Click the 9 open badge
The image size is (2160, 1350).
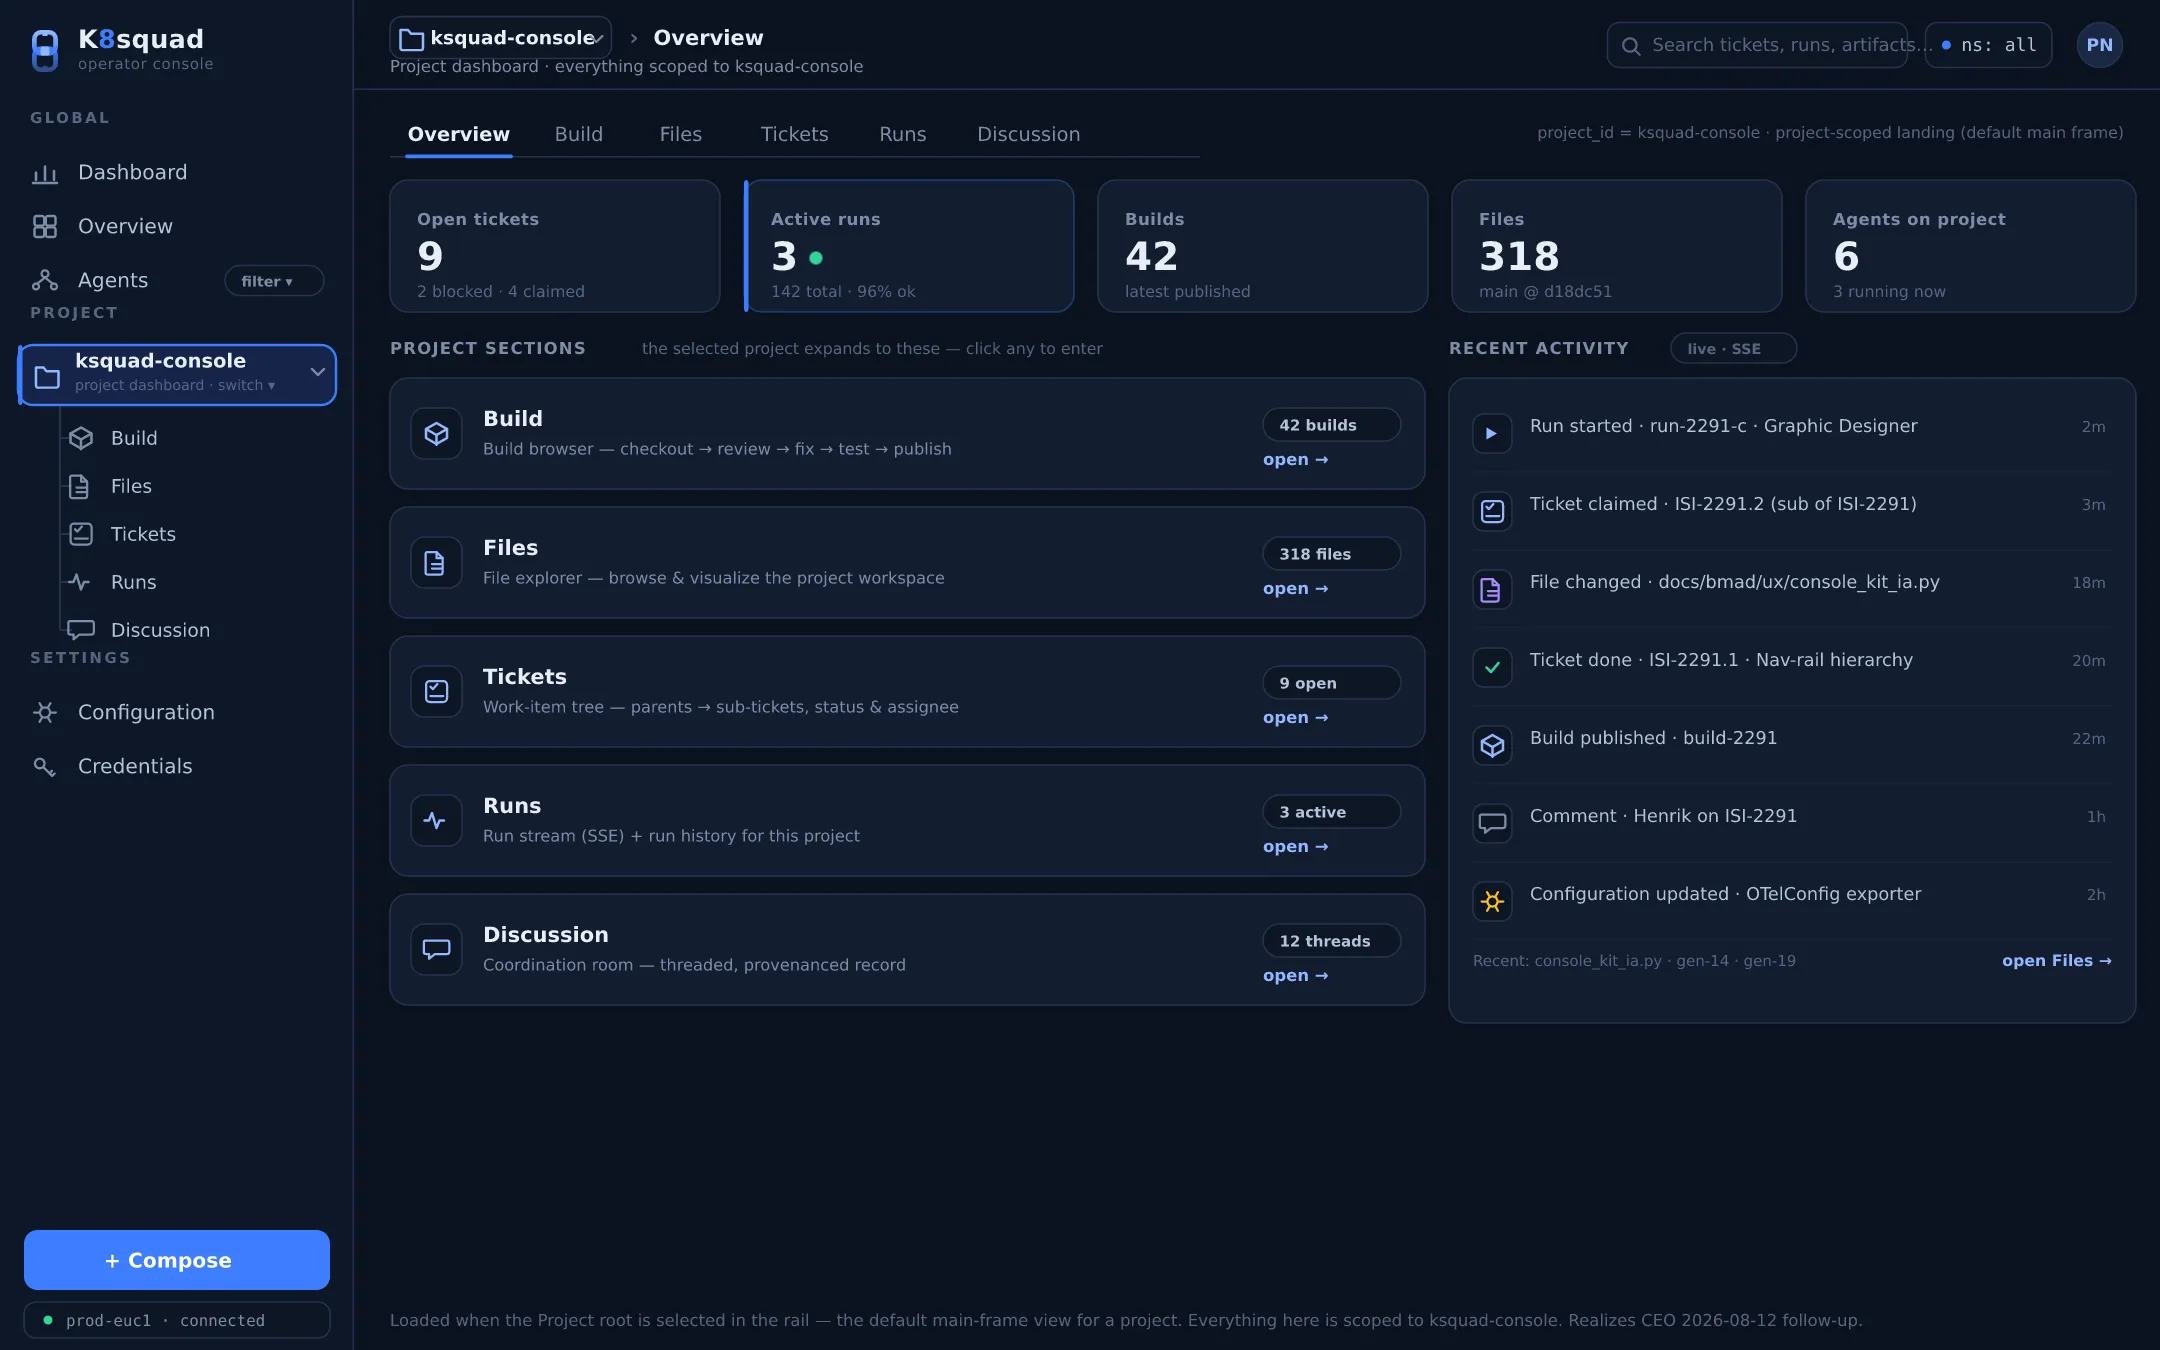point(1331,683)
